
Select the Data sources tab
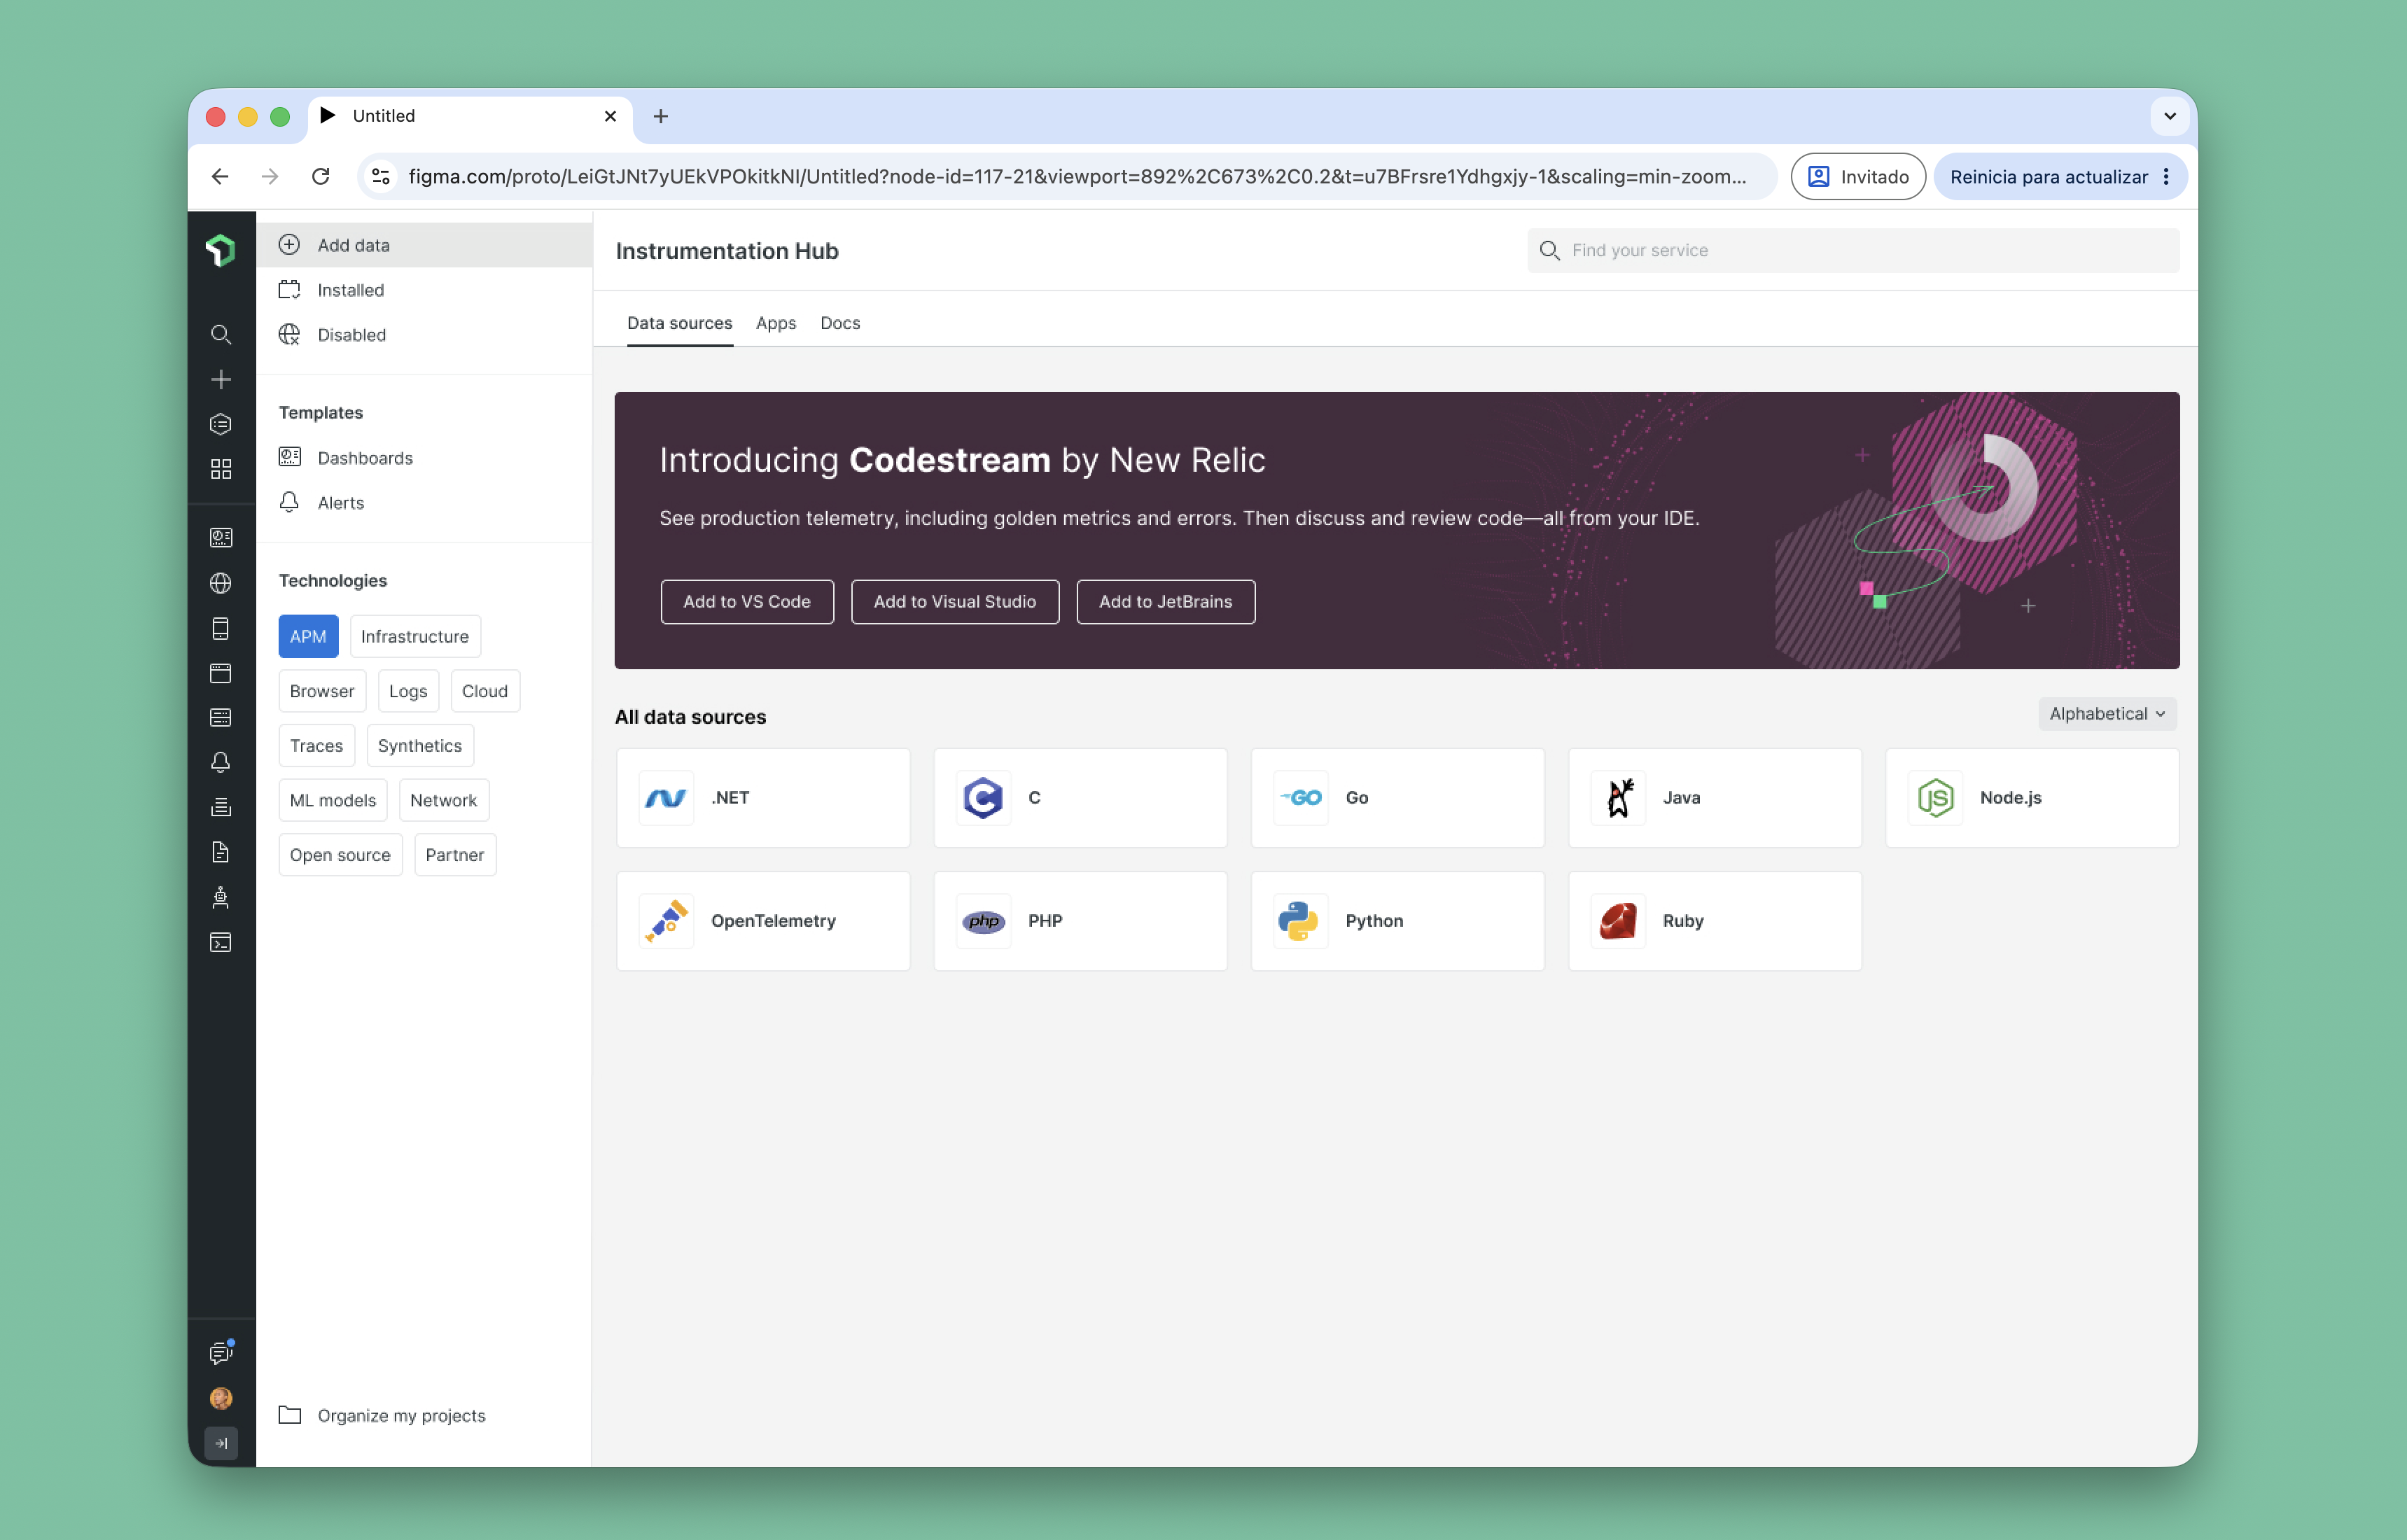tap(679, 323)
